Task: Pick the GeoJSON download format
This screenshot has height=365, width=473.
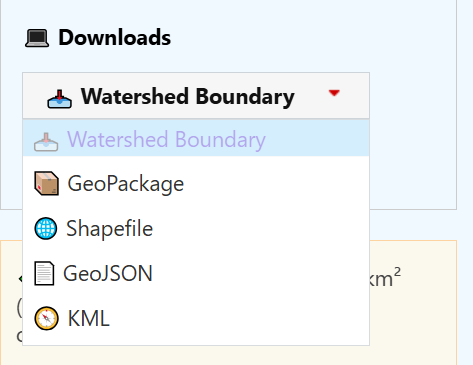Action: 196,273
